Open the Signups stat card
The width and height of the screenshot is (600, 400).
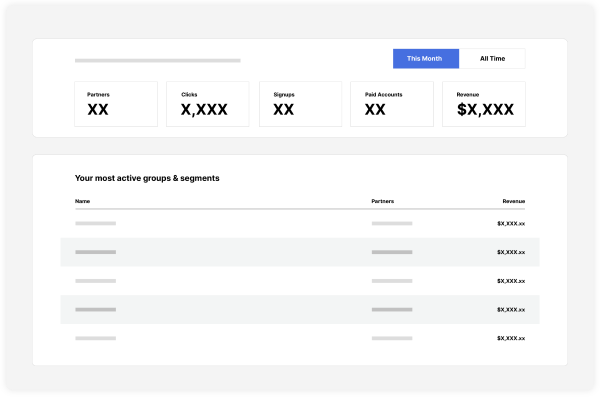tap(300, 104)
